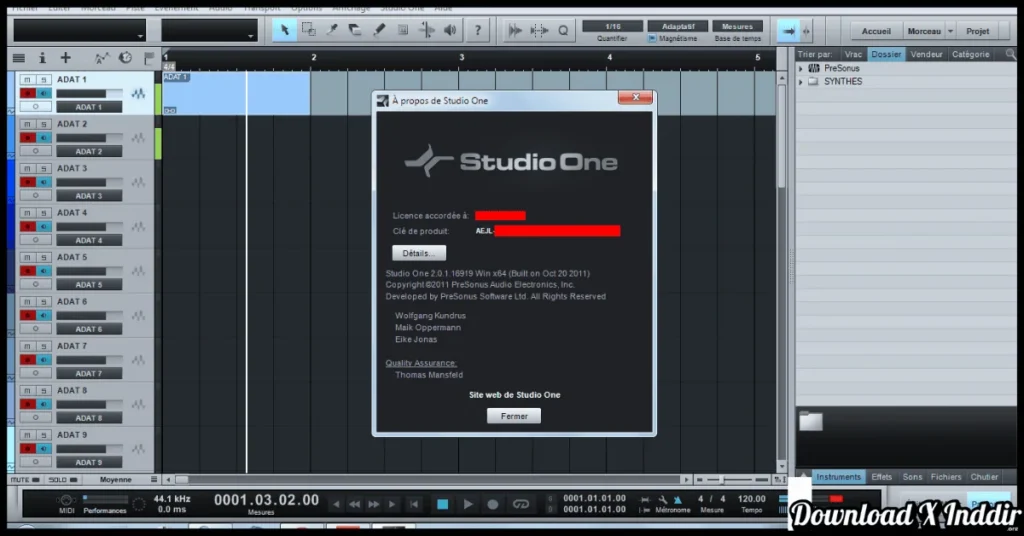Viewport: 1024px width, 536px height.
Task: Show automation with the envelope icon
Action: point(102,58)
